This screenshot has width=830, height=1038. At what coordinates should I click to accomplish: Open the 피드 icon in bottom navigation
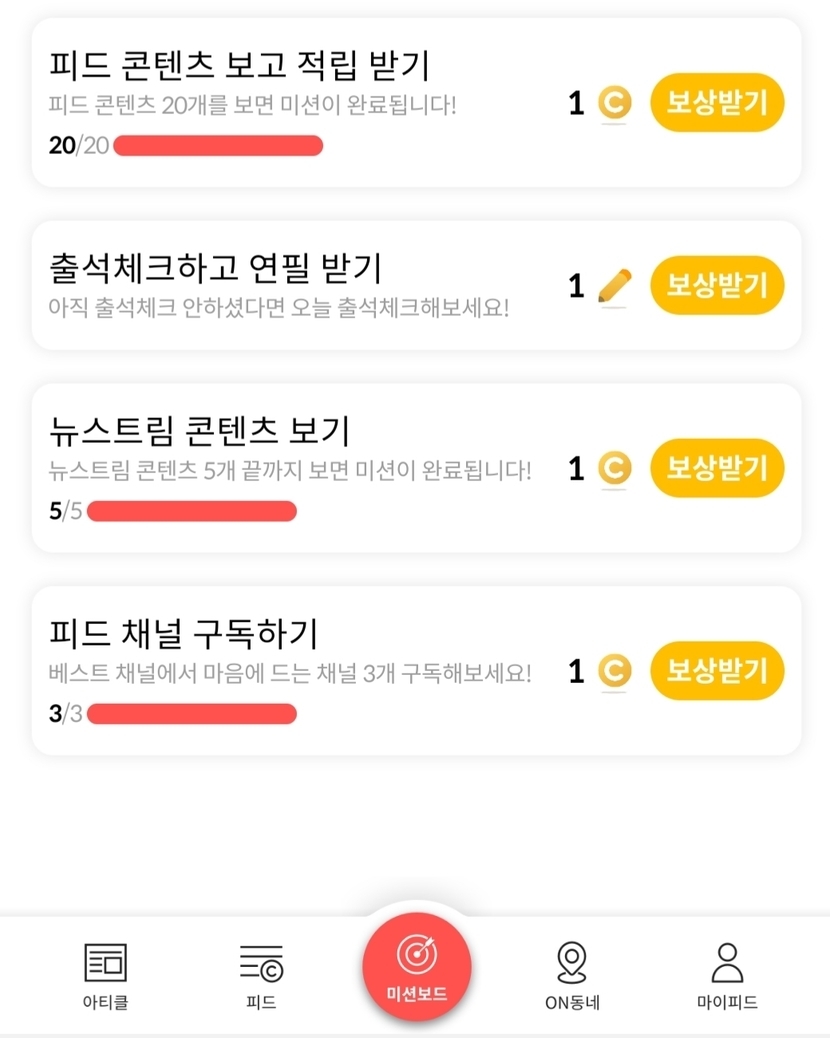coord(261,964)
